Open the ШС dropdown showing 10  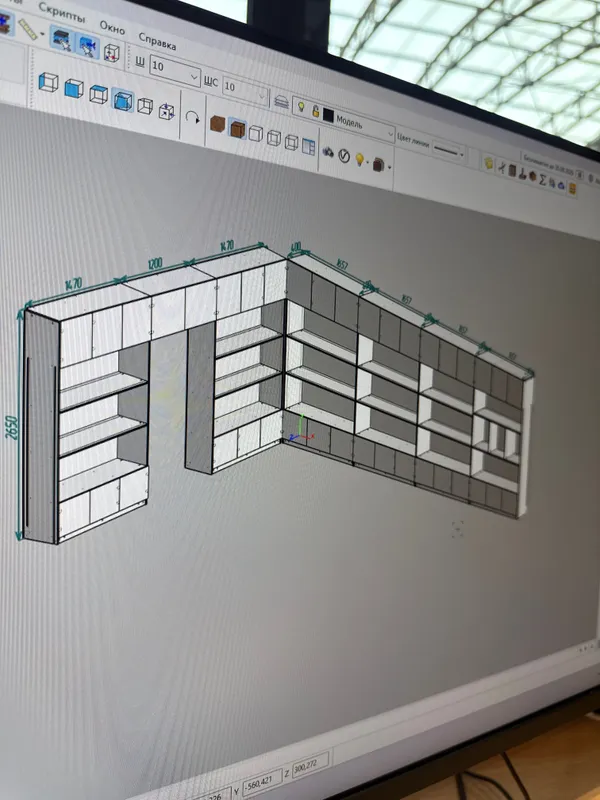[246, 89]
